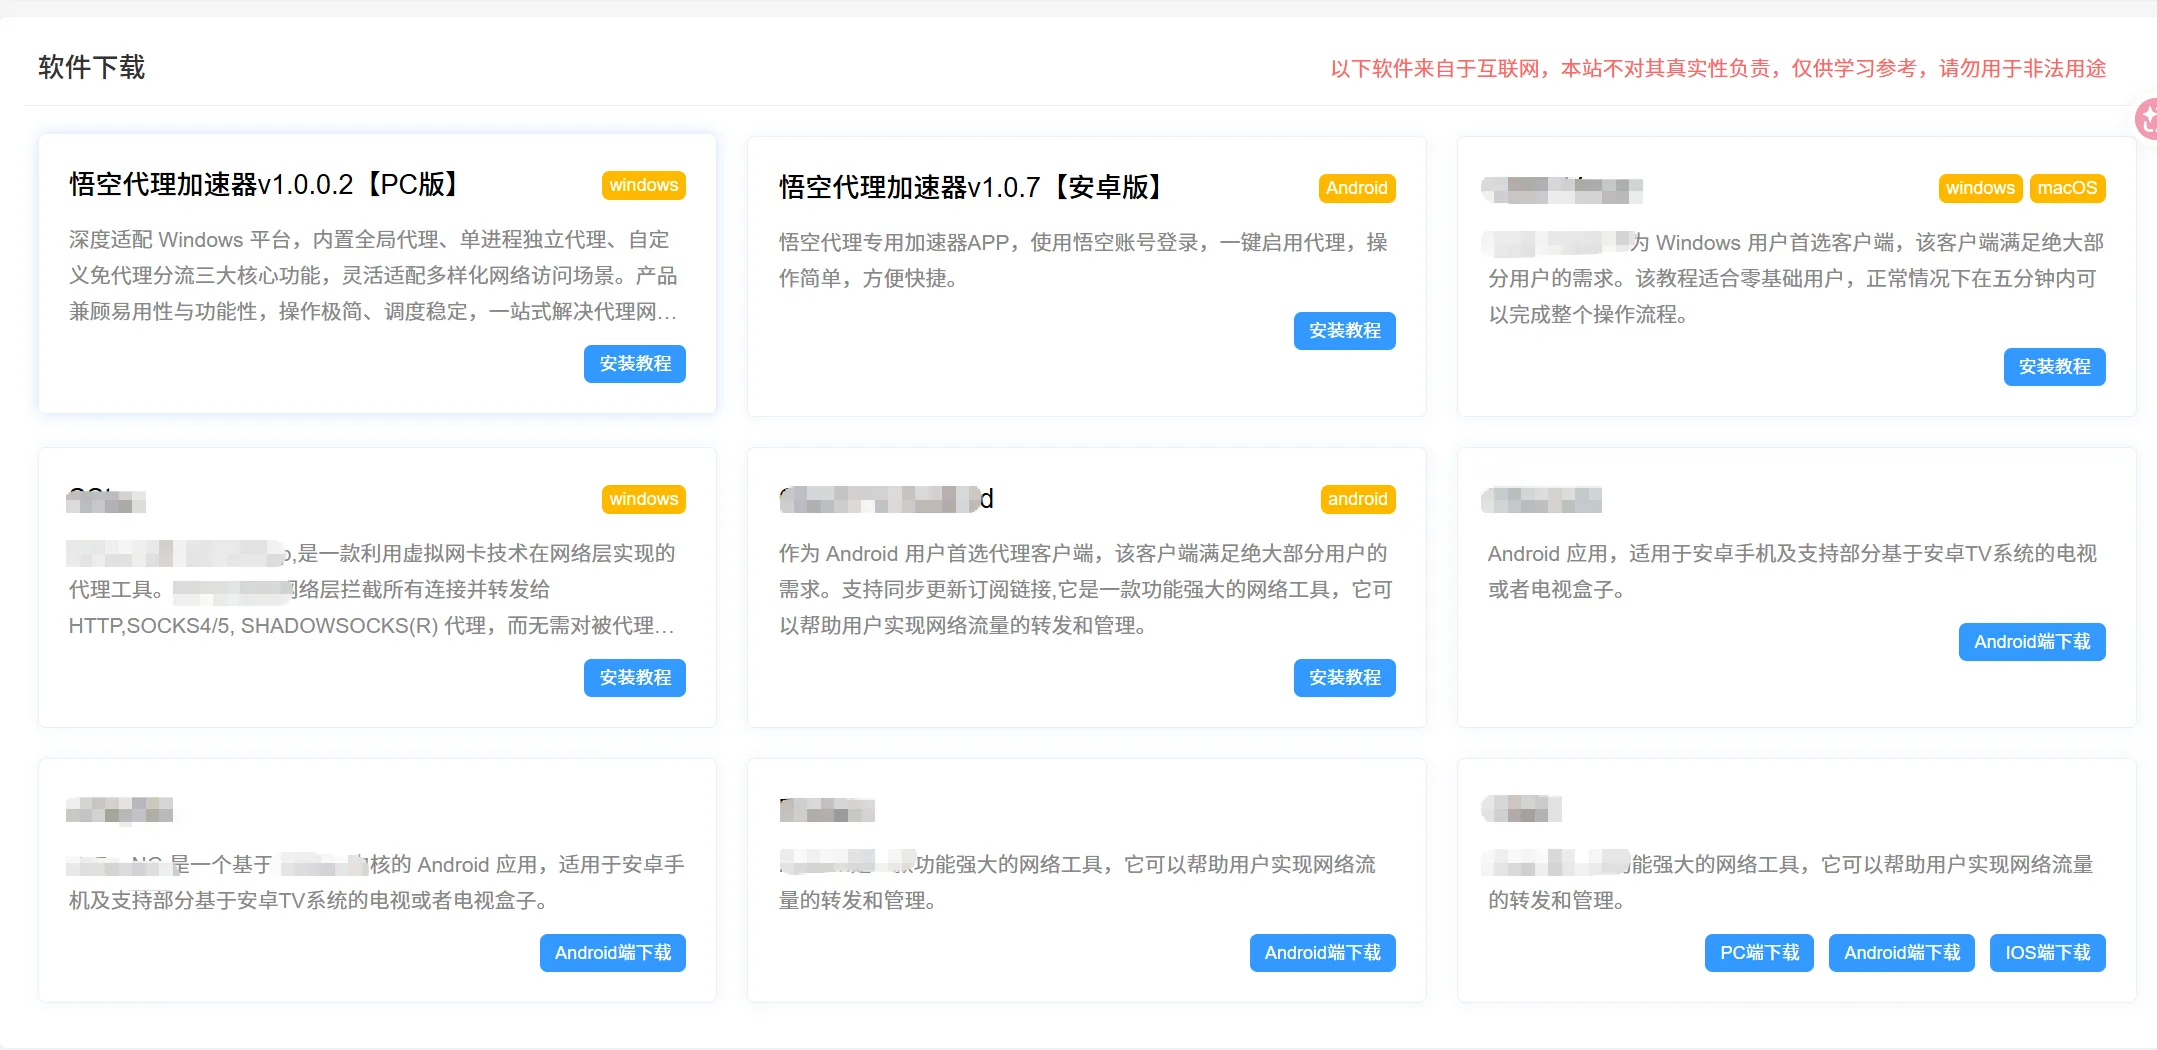The width and height of the screenshot is (2157, 1050).
Task: Click windows tag on 悟空代理加速器 PC版 card
Action: 644,185
